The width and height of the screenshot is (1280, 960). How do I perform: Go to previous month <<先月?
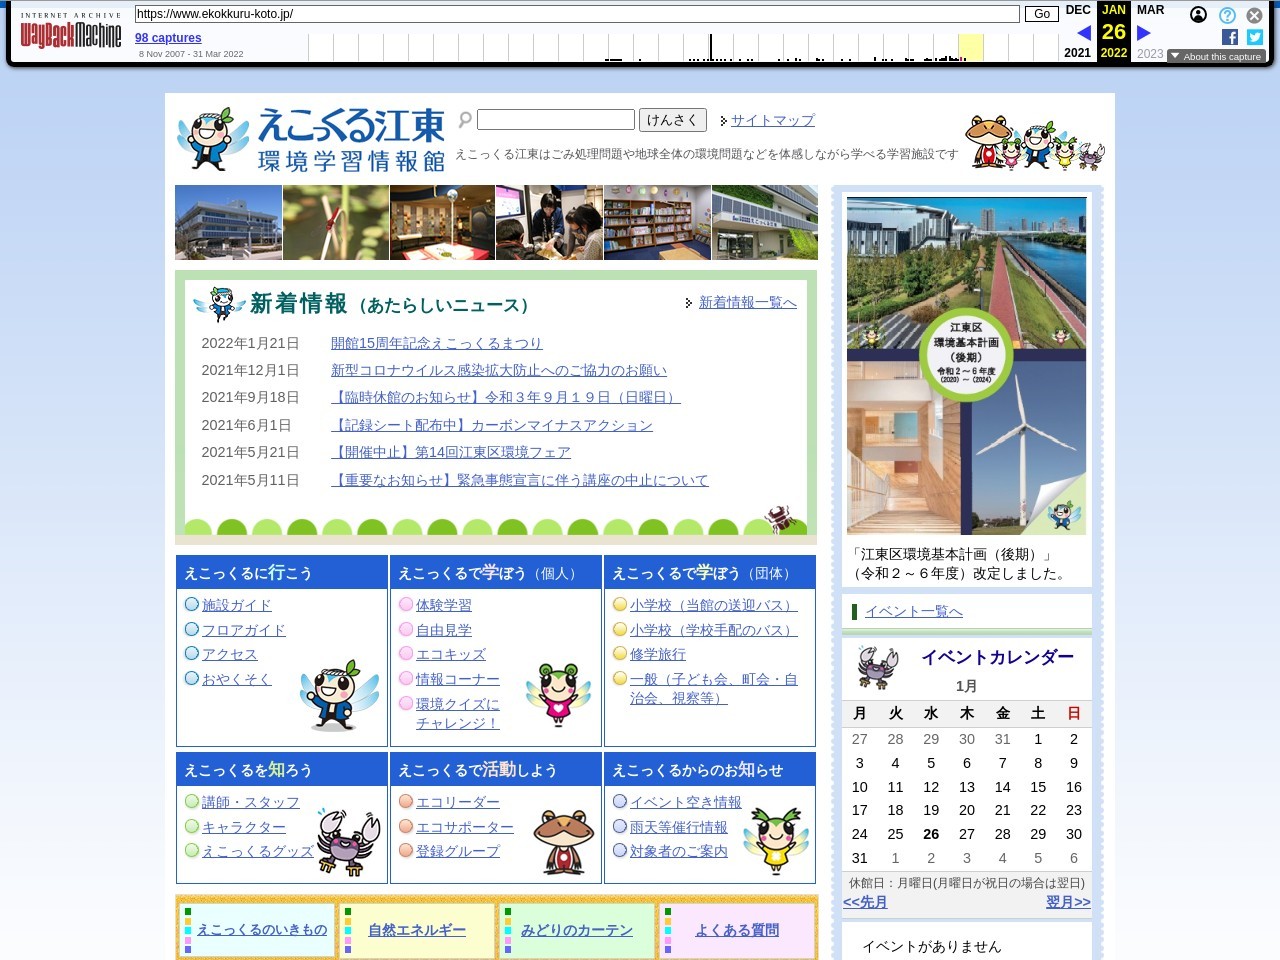coord(865,902)
